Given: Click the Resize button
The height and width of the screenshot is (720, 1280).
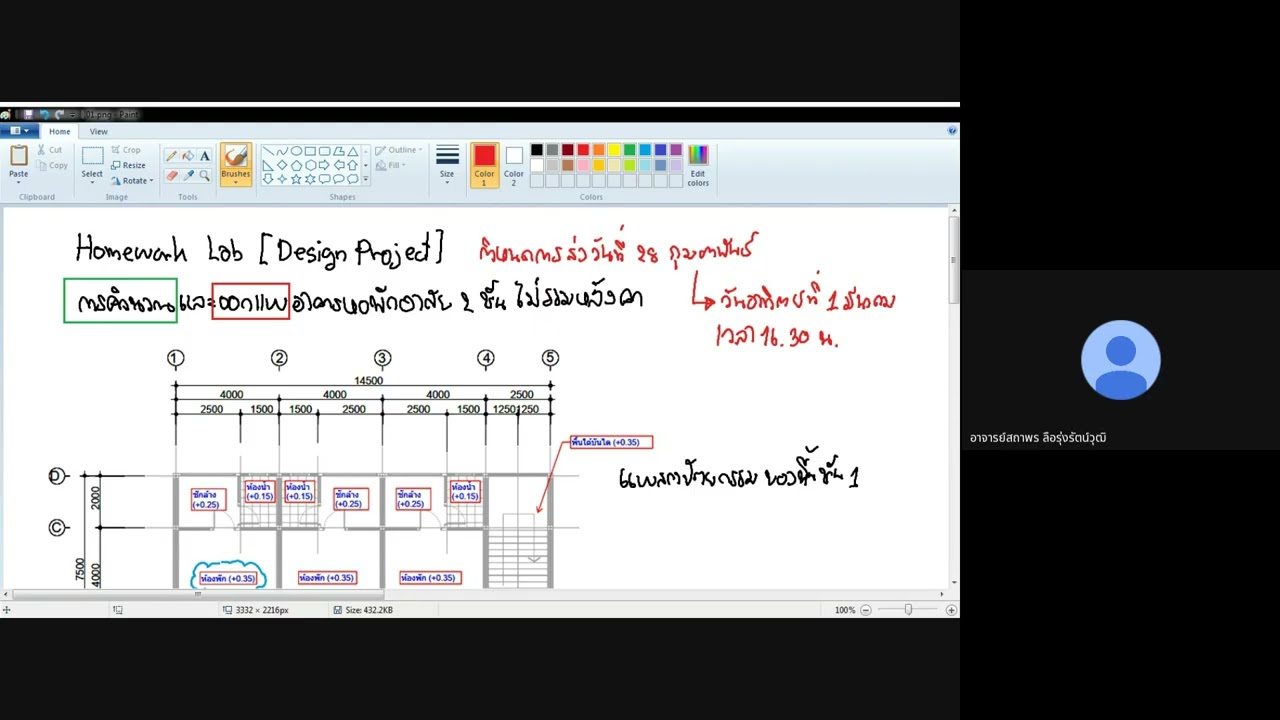Looking at the screenshot, I should 128,165.
